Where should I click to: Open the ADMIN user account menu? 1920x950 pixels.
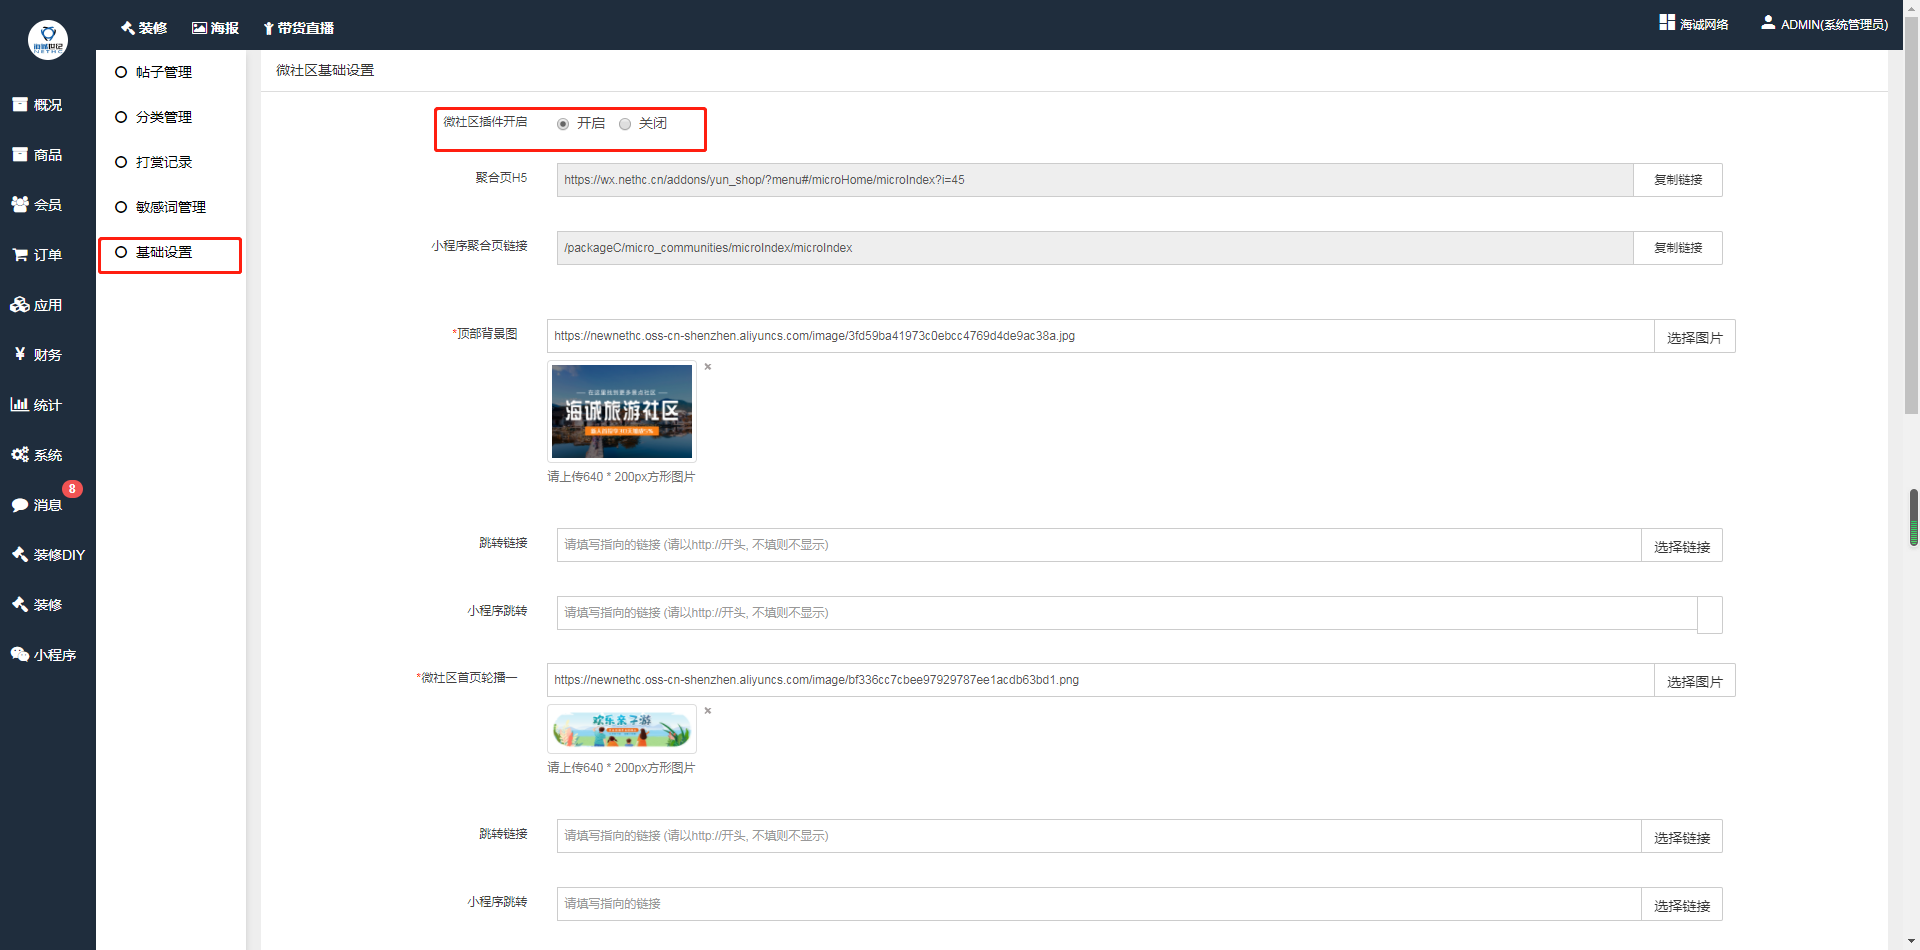pyautogui.click(x=1824, y=24)
